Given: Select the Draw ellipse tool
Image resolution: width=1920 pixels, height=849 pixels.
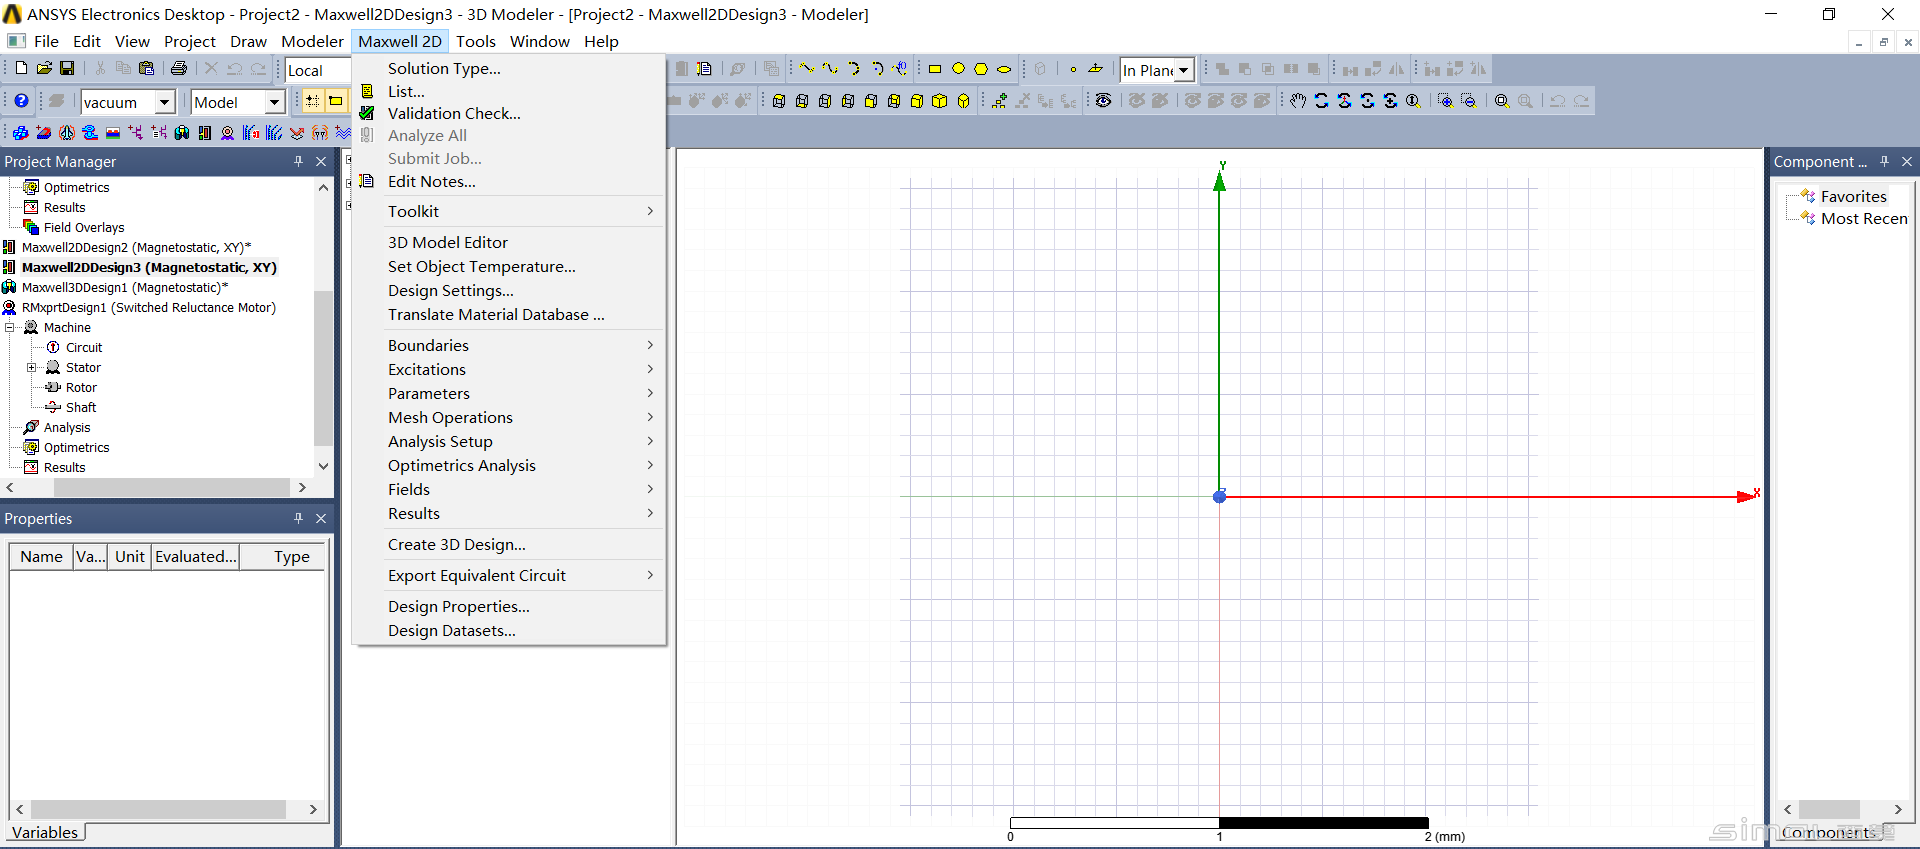Looking at the screenshot, I should (1004, 68).
